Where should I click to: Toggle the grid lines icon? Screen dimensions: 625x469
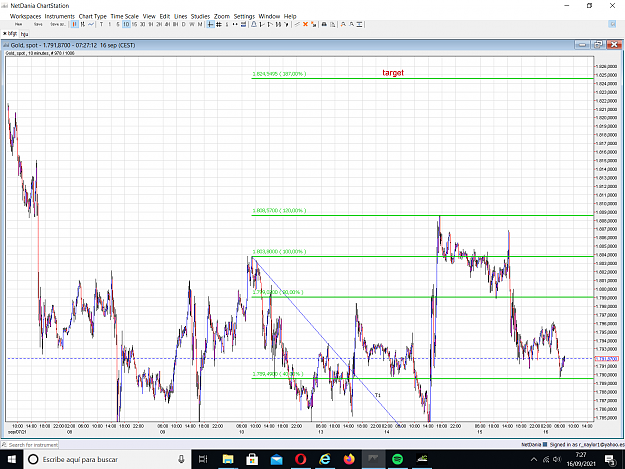218,24
